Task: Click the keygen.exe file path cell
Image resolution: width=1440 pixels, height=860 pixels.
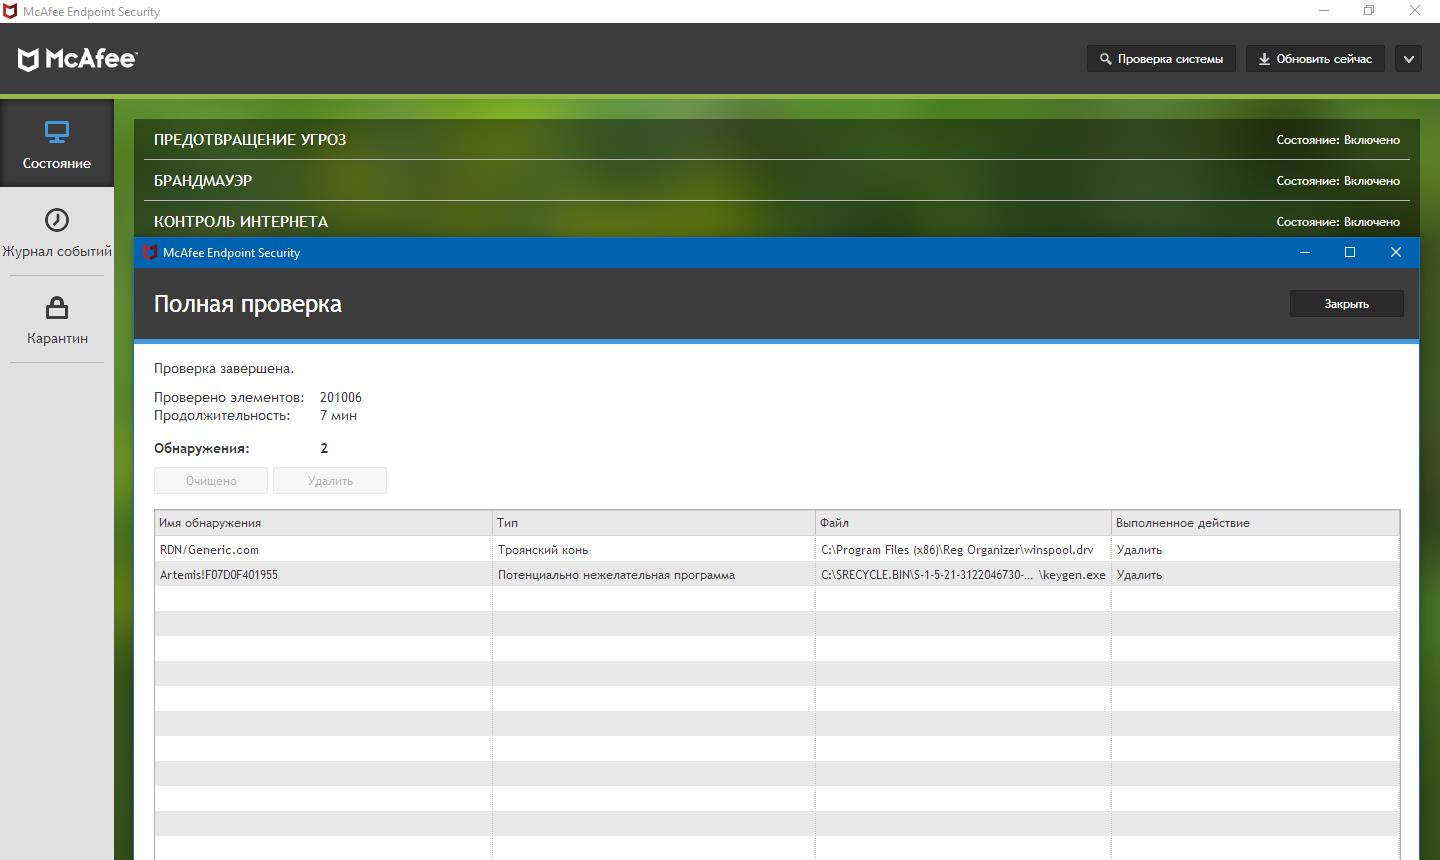Action: (x=963, y=574)
